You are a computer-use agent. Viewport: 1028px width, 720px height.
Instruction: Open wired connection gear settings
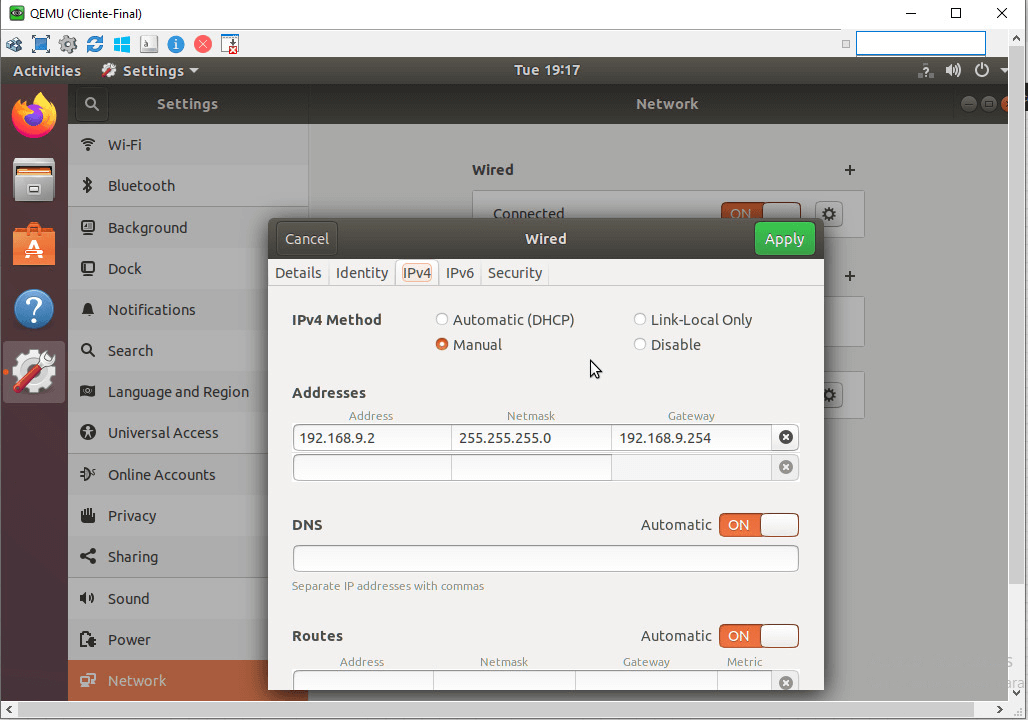click(828, 213)
